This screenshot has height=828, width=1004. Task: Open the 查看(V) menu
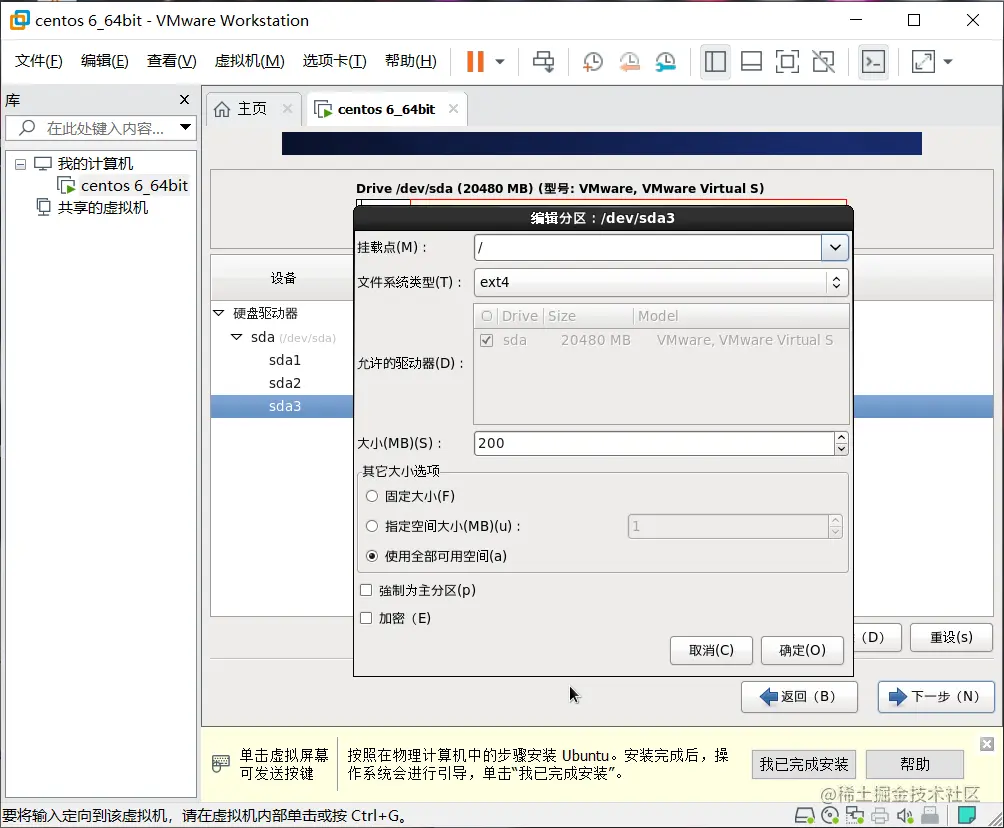point(172,61)
